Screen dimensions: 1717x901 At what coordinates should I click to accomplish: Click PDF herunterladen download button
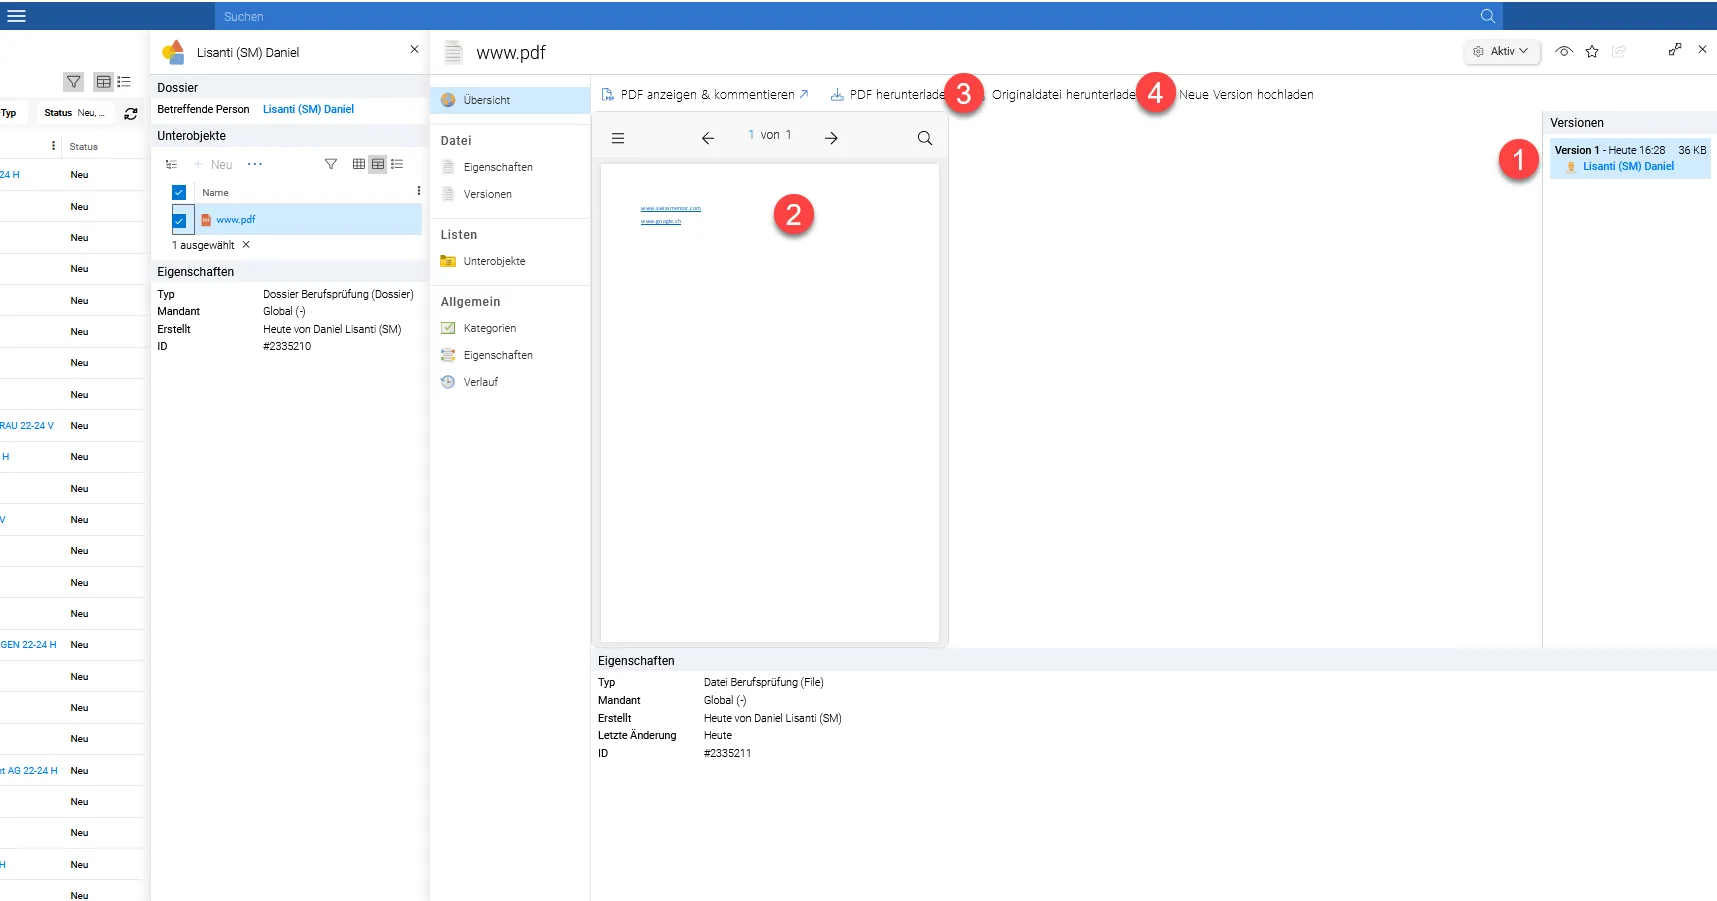pos(888,95)
